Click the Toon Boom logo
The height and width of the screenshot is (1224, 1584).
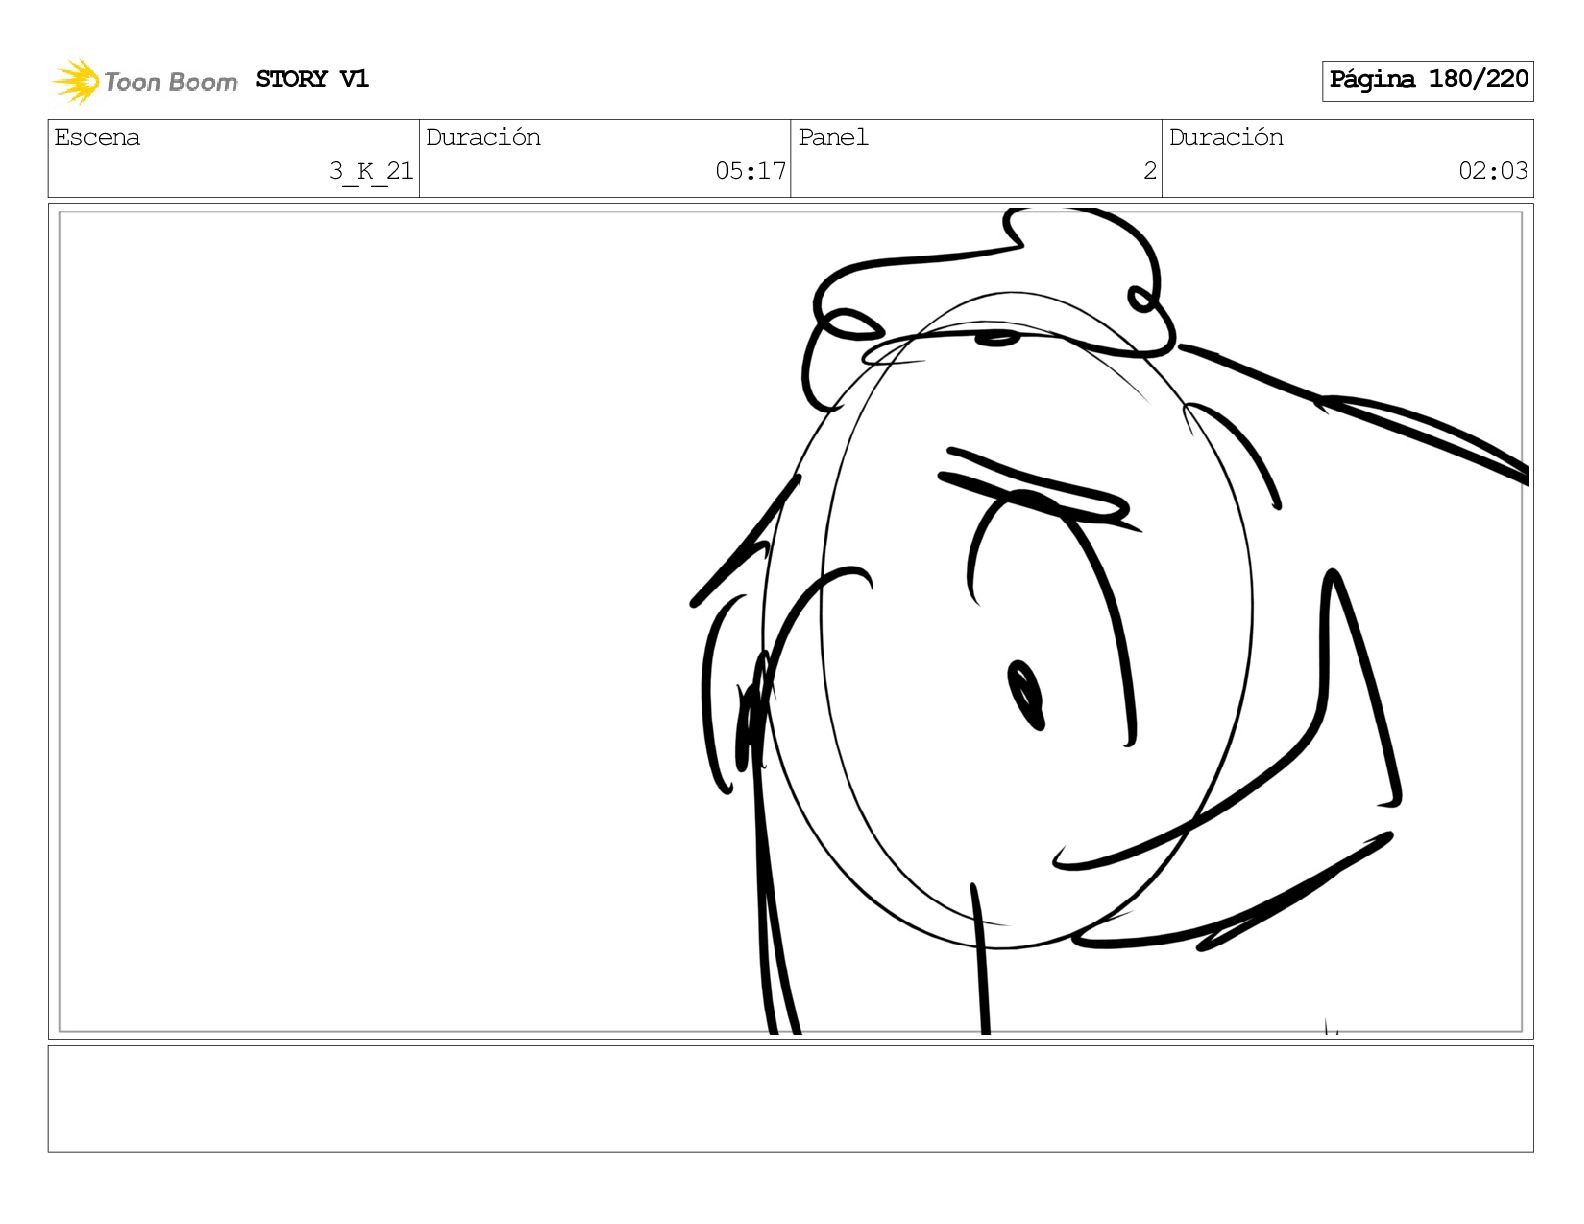(x=145, y=81)
